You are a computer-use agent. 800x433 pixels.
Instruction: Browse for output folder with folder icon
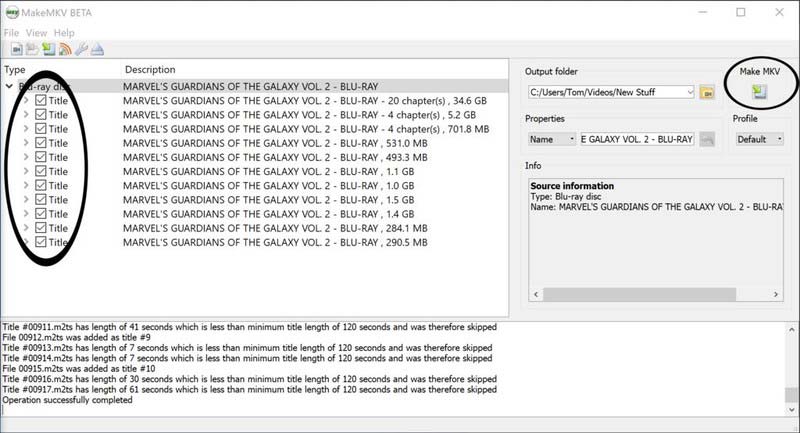pos(707,93)
